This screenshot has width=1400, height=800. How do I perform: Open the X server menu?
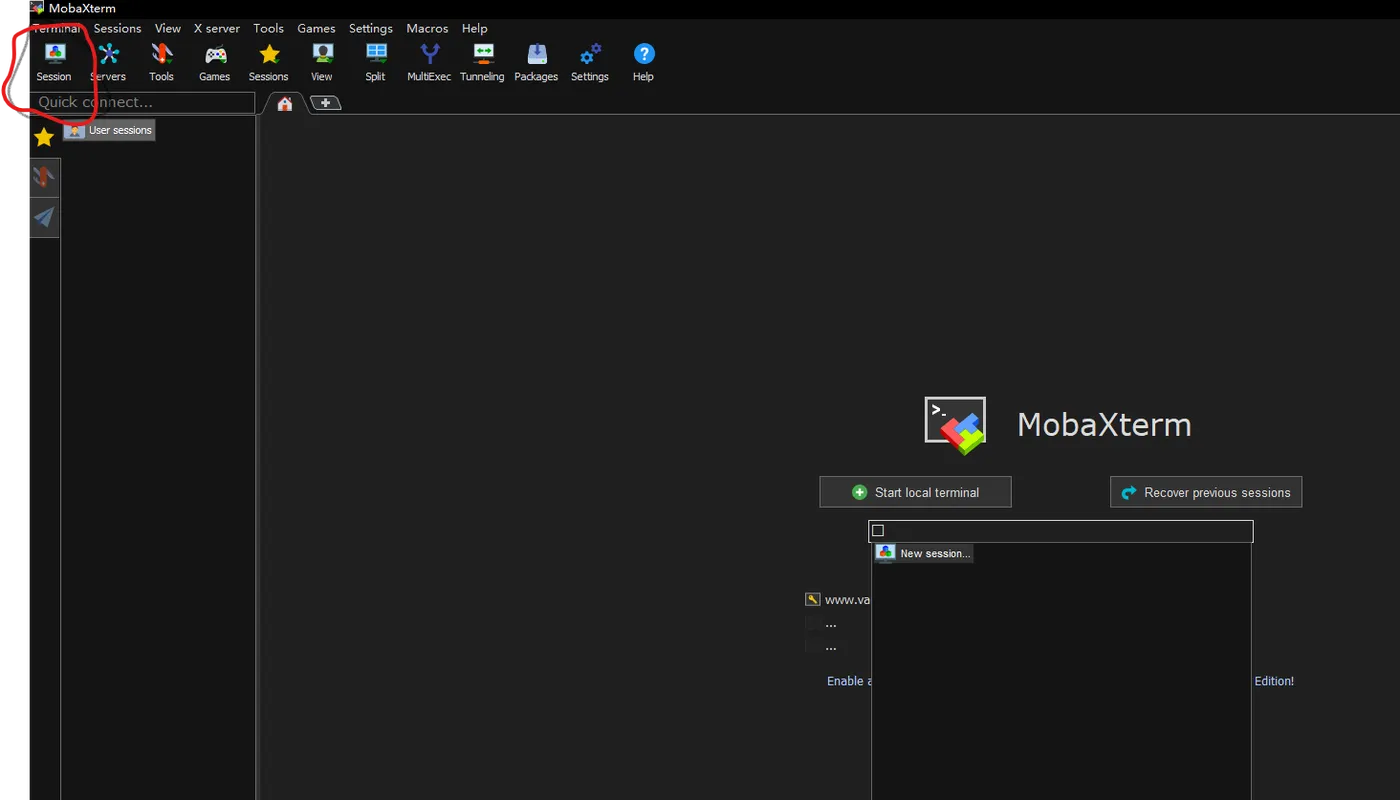click(217, 28)
